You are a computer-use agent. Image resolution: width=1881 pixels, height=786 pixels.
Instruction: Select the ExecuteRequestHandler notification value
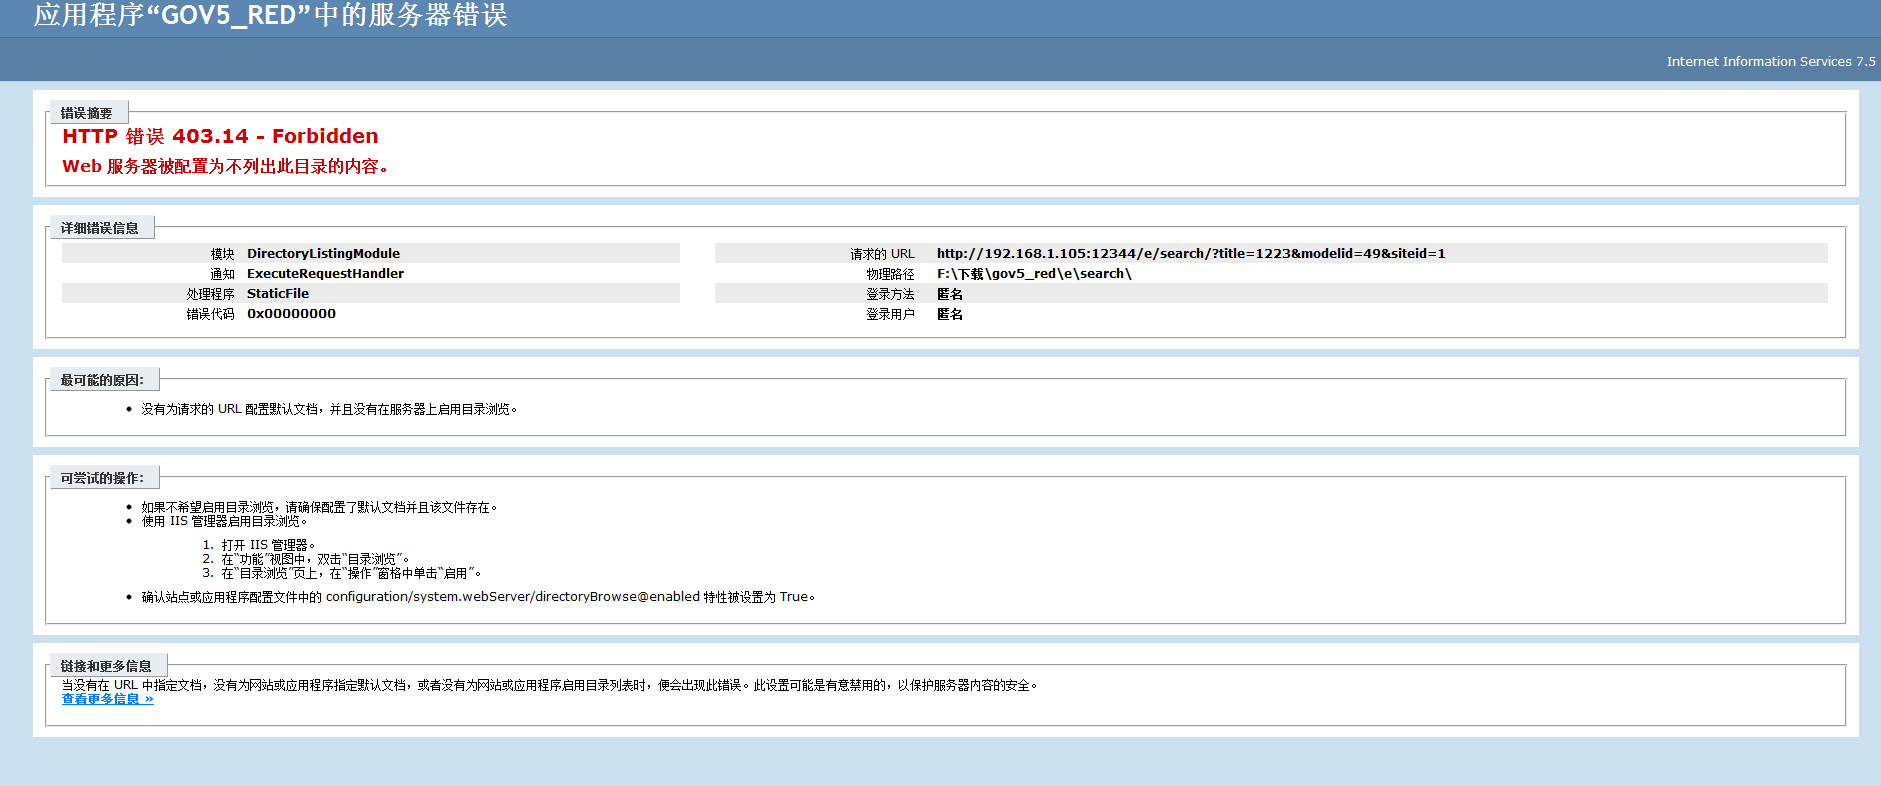coord(325,274)
